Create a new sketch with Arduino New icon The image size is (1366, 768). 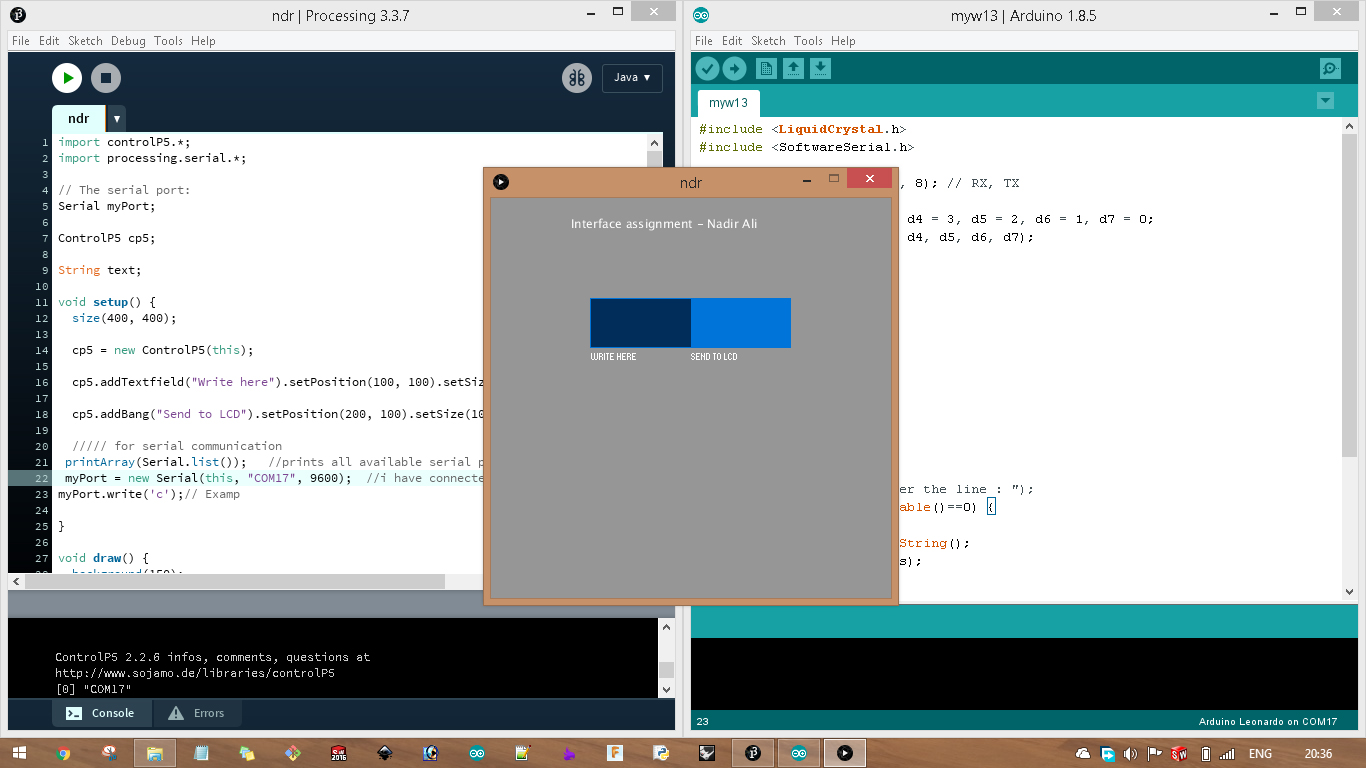click(766, 68)
